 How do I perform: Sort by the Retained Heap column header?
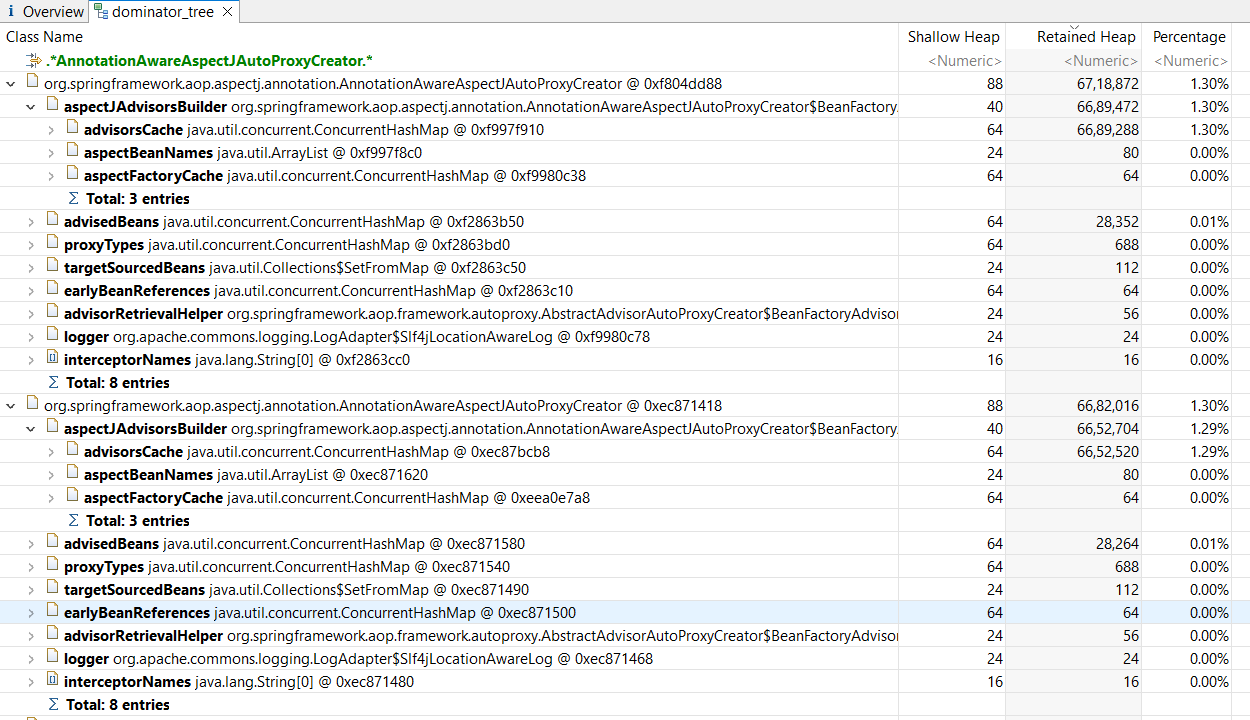point(1086,36)
